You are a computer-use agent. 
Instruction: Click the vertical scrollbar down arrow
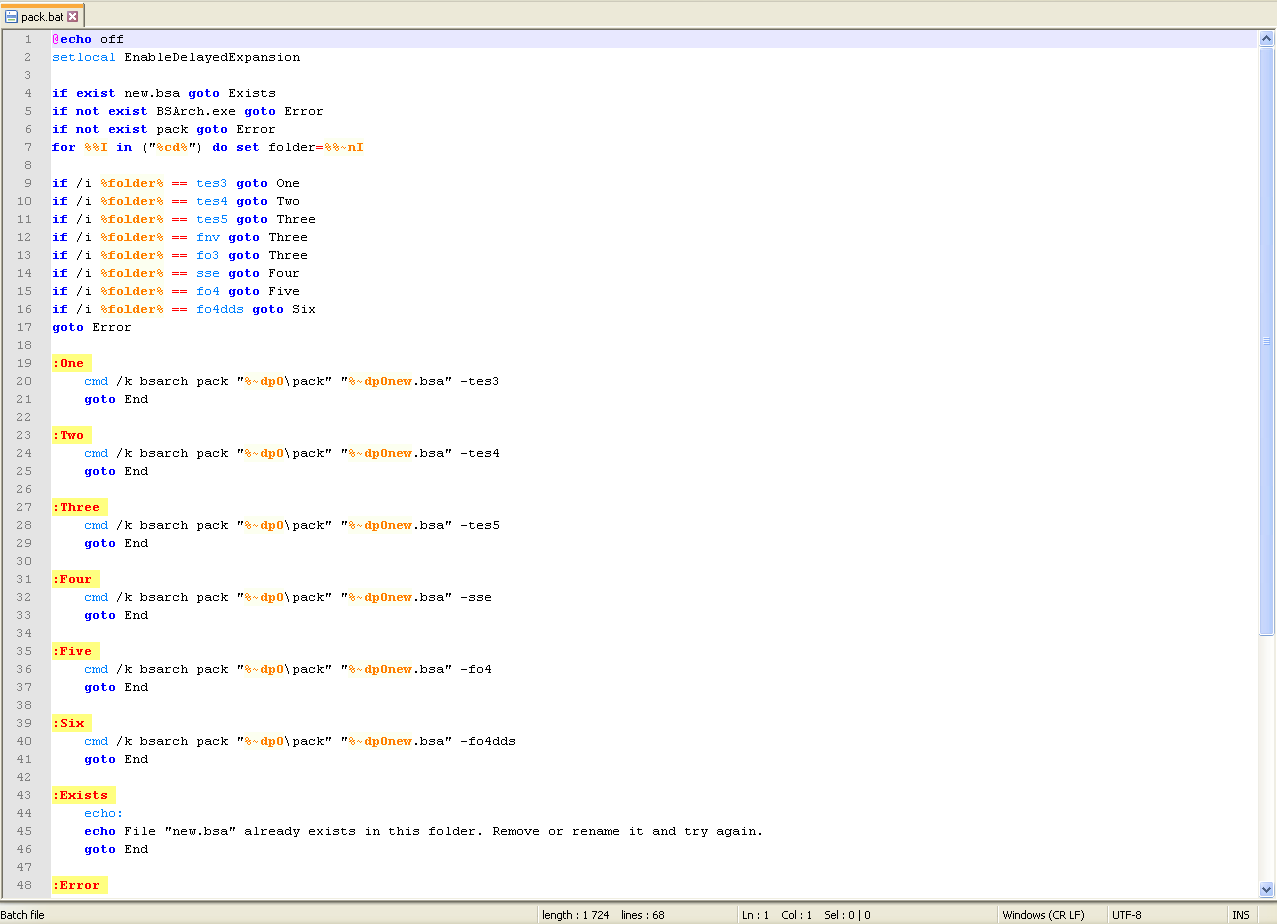(x=1266, y=889)
